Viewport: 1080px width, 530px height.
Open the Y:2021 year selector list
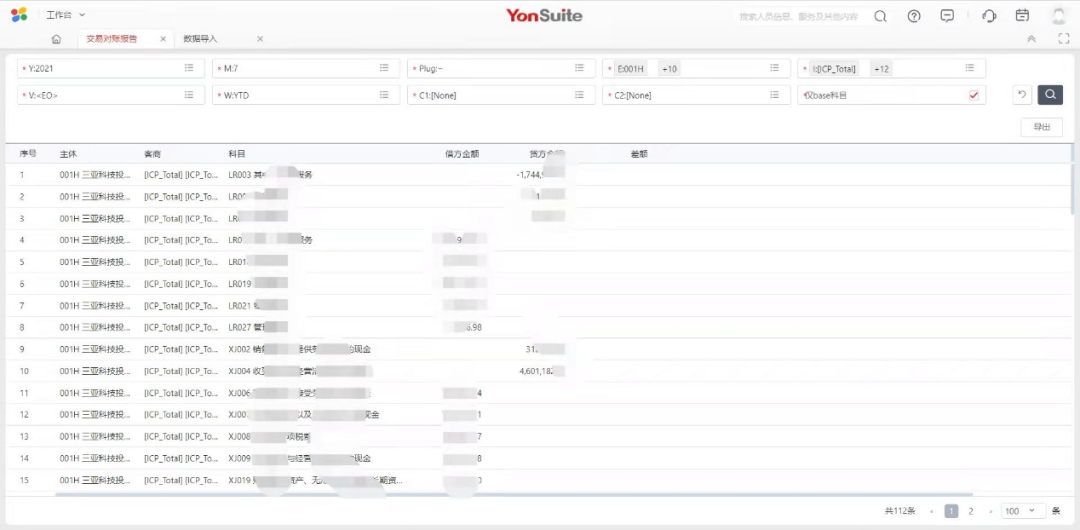[x=189, y=68]
